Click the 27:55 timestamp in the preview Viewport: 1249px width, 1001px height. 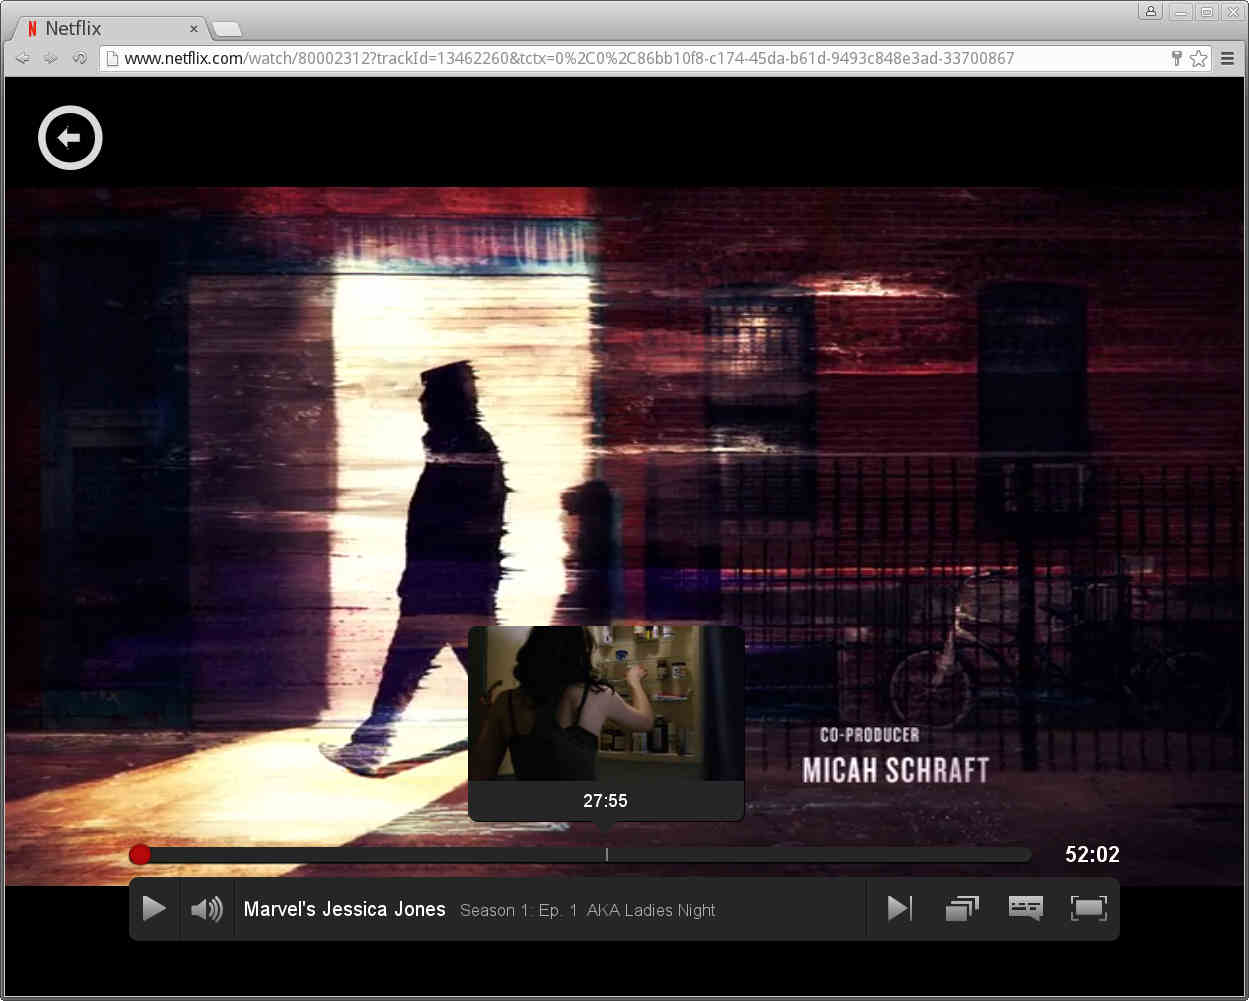(x=605, y=801)
